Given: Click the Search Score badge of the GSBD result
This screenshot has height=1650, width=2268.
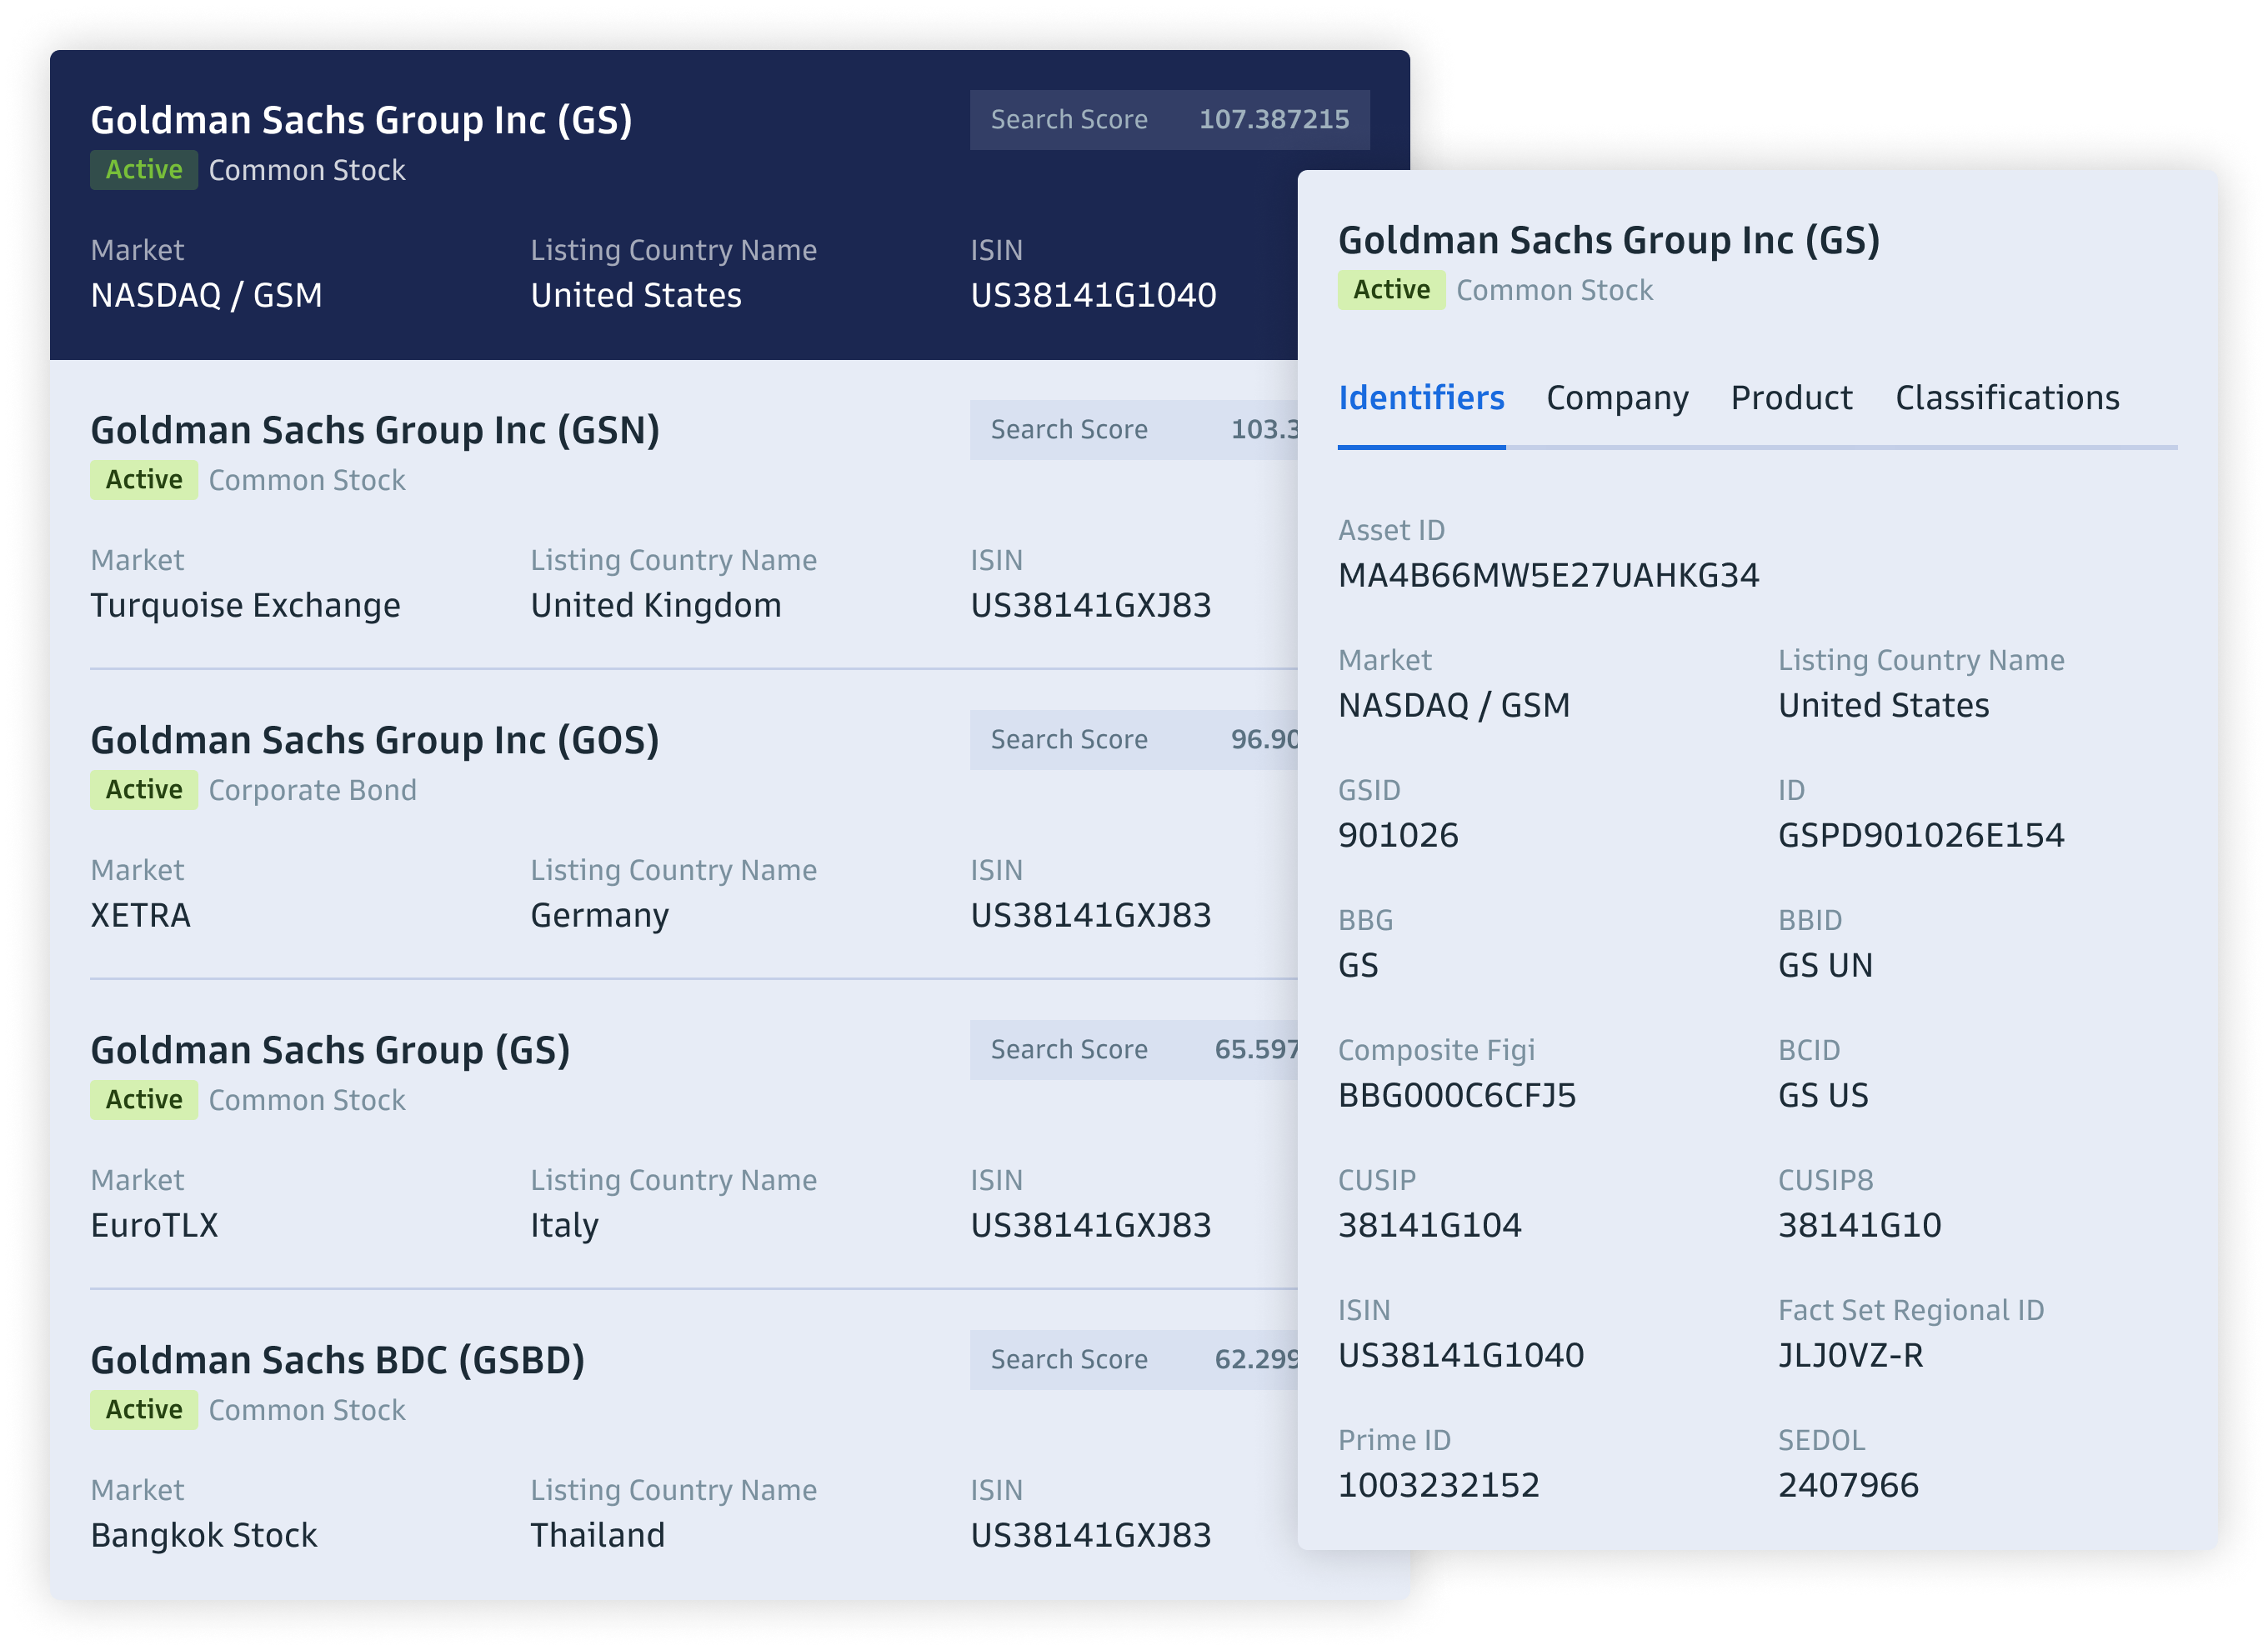Looking at the screenshot, I should (x=1133, y=1360).
